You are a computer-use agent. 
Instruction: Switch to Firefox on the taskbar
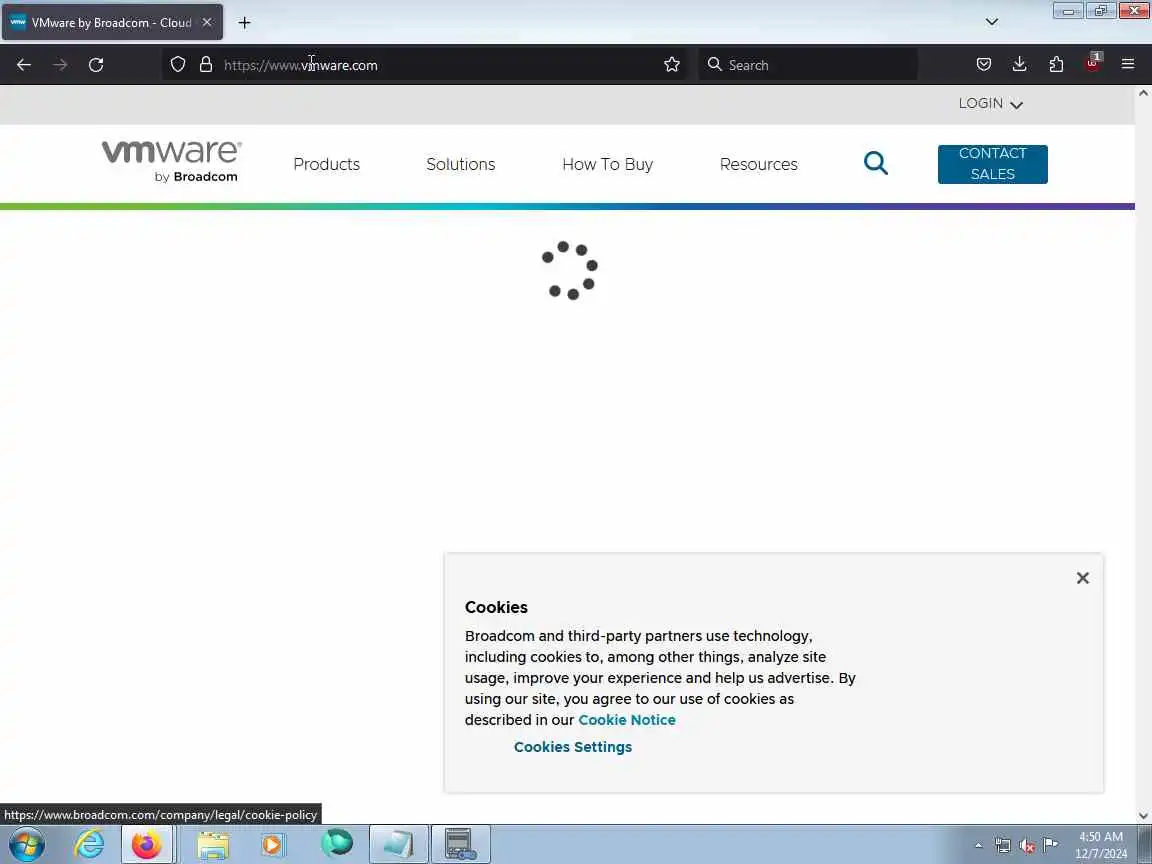(147, 844)
